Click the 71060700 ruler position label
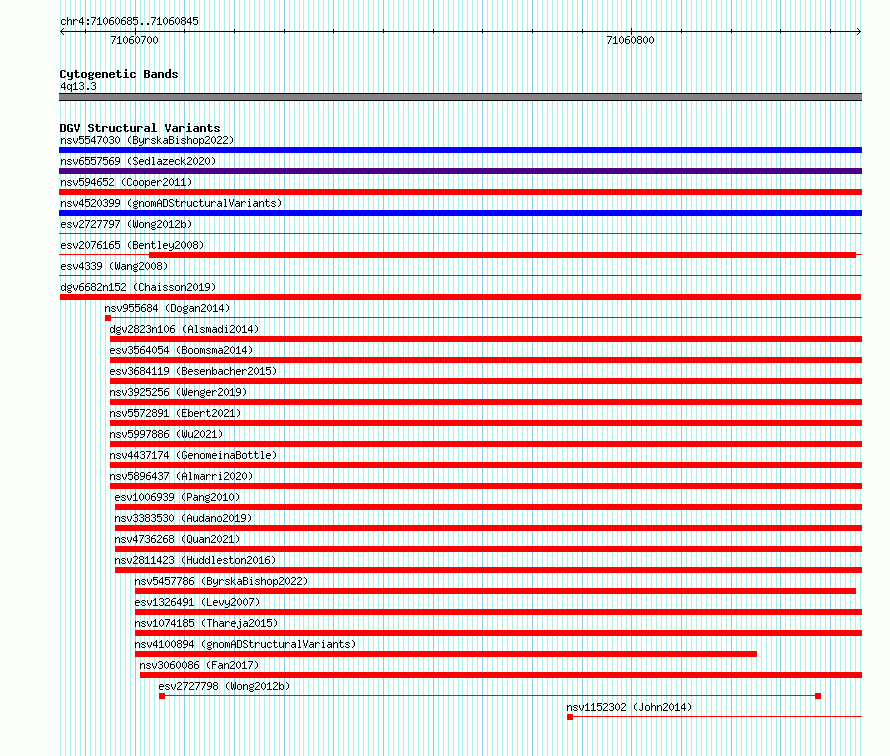This screenshot has height=756, width=890. pos(135,40)
